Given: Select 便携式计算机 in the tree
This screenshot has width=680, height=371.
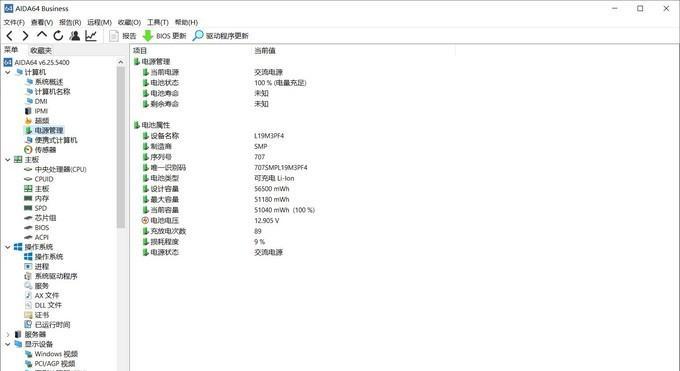Looking at the screenshot, I should click(51, 140).
